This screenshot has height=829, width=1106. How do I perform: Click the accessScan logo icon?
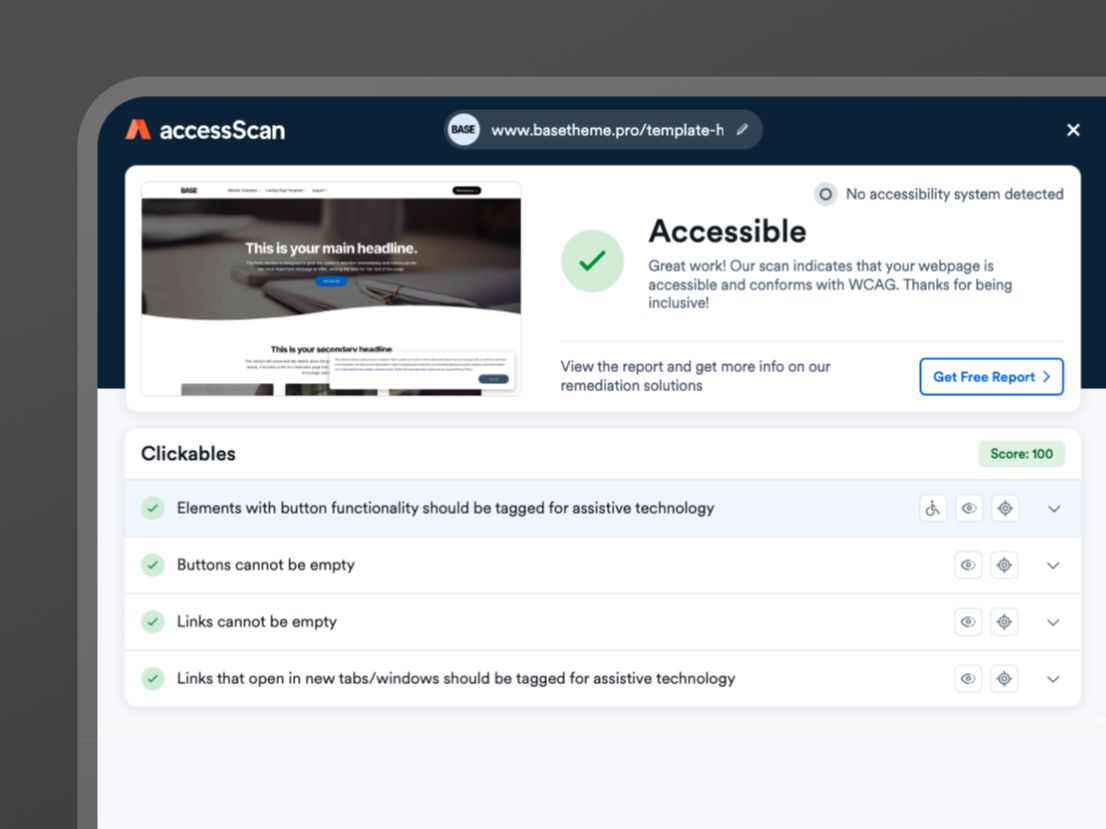[137, 129]
